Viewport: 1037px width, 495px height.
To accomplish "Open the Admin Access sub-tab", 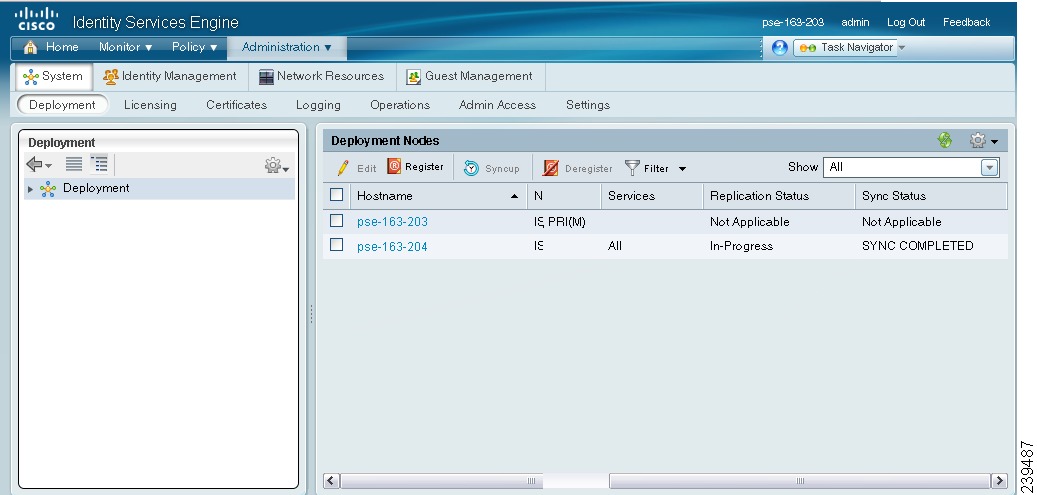I will [x=497, y=105].
